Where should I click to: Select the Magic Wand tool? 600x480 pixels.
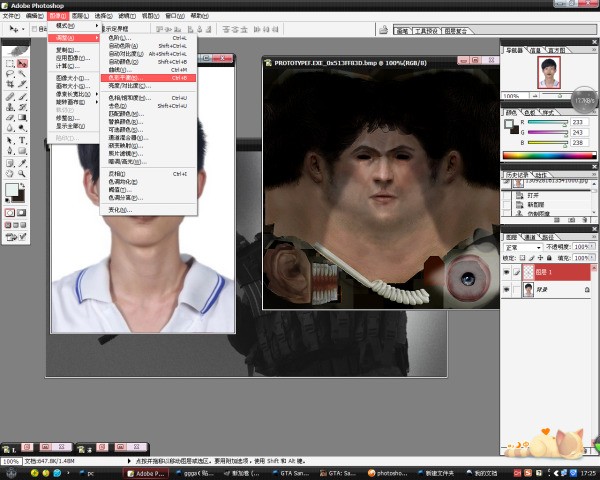[x=22, y=73]
